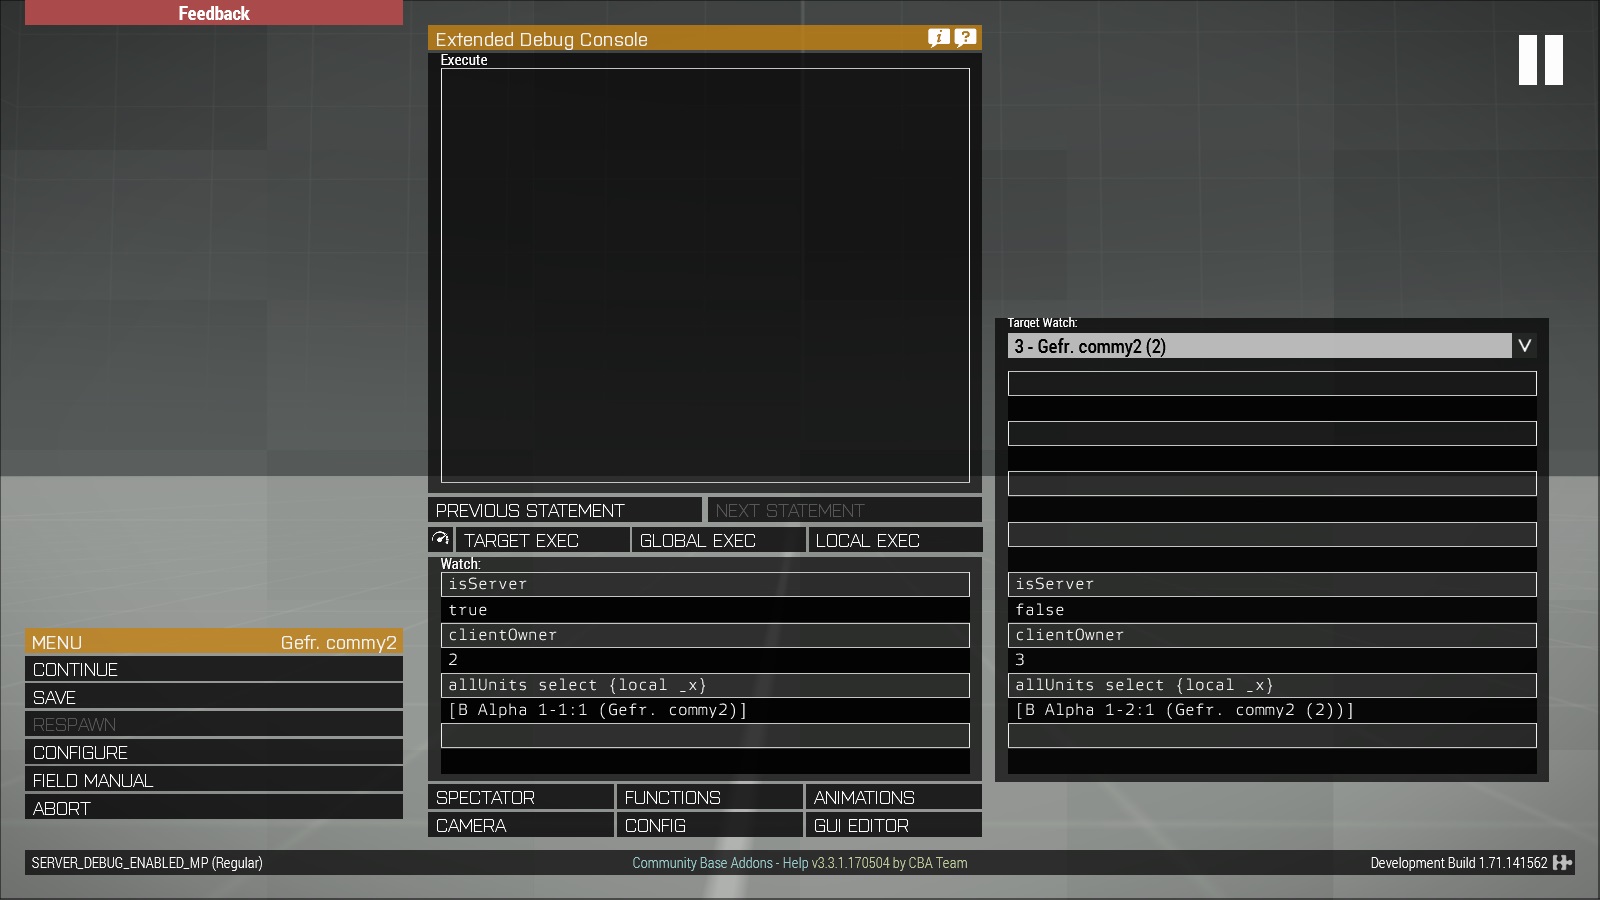
Task: Click the Watch result '[B Alpha 1-1:1 (Gefr. commy2)]'
Action: [x=705, y=710]
